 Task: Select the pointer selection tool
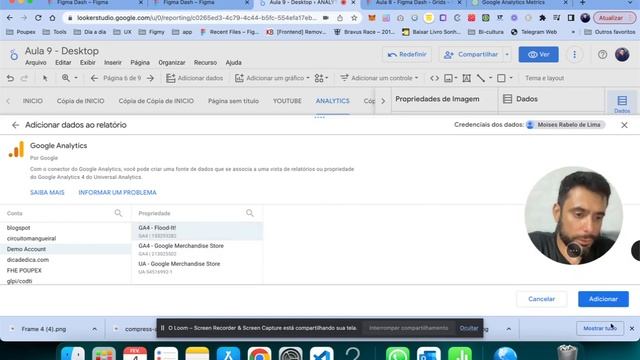pos(45,78)
